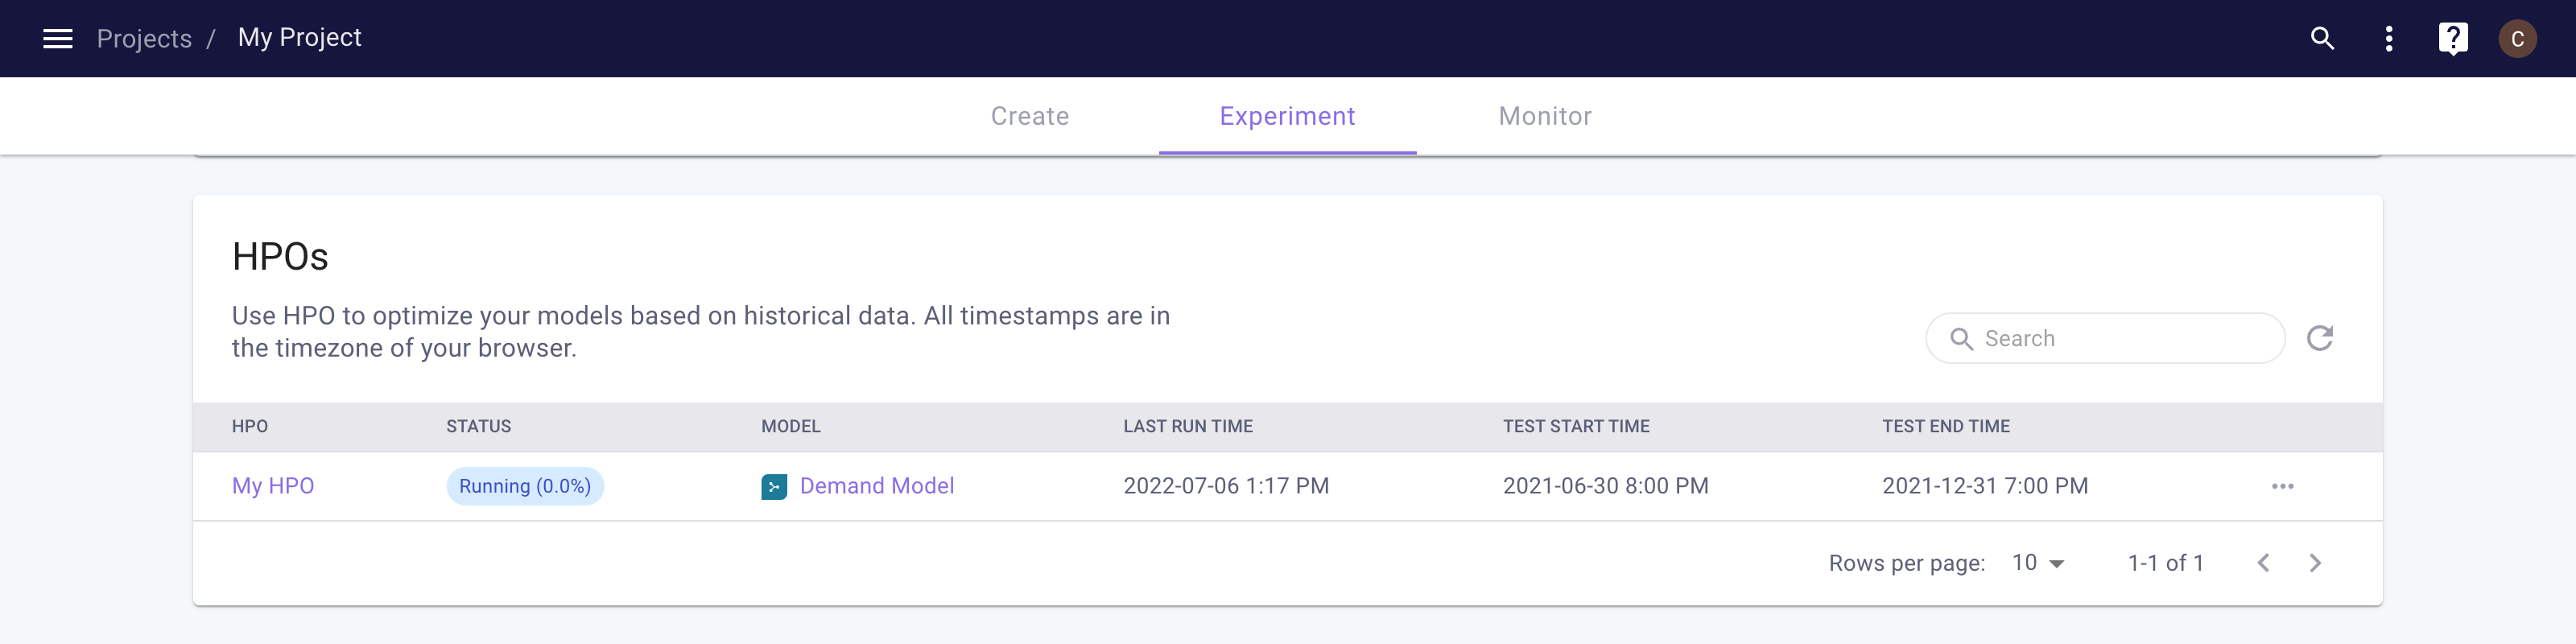This screenshot has height=644, width=2576.
Task: Go to the next table page
Action: tap(2314, 563)
